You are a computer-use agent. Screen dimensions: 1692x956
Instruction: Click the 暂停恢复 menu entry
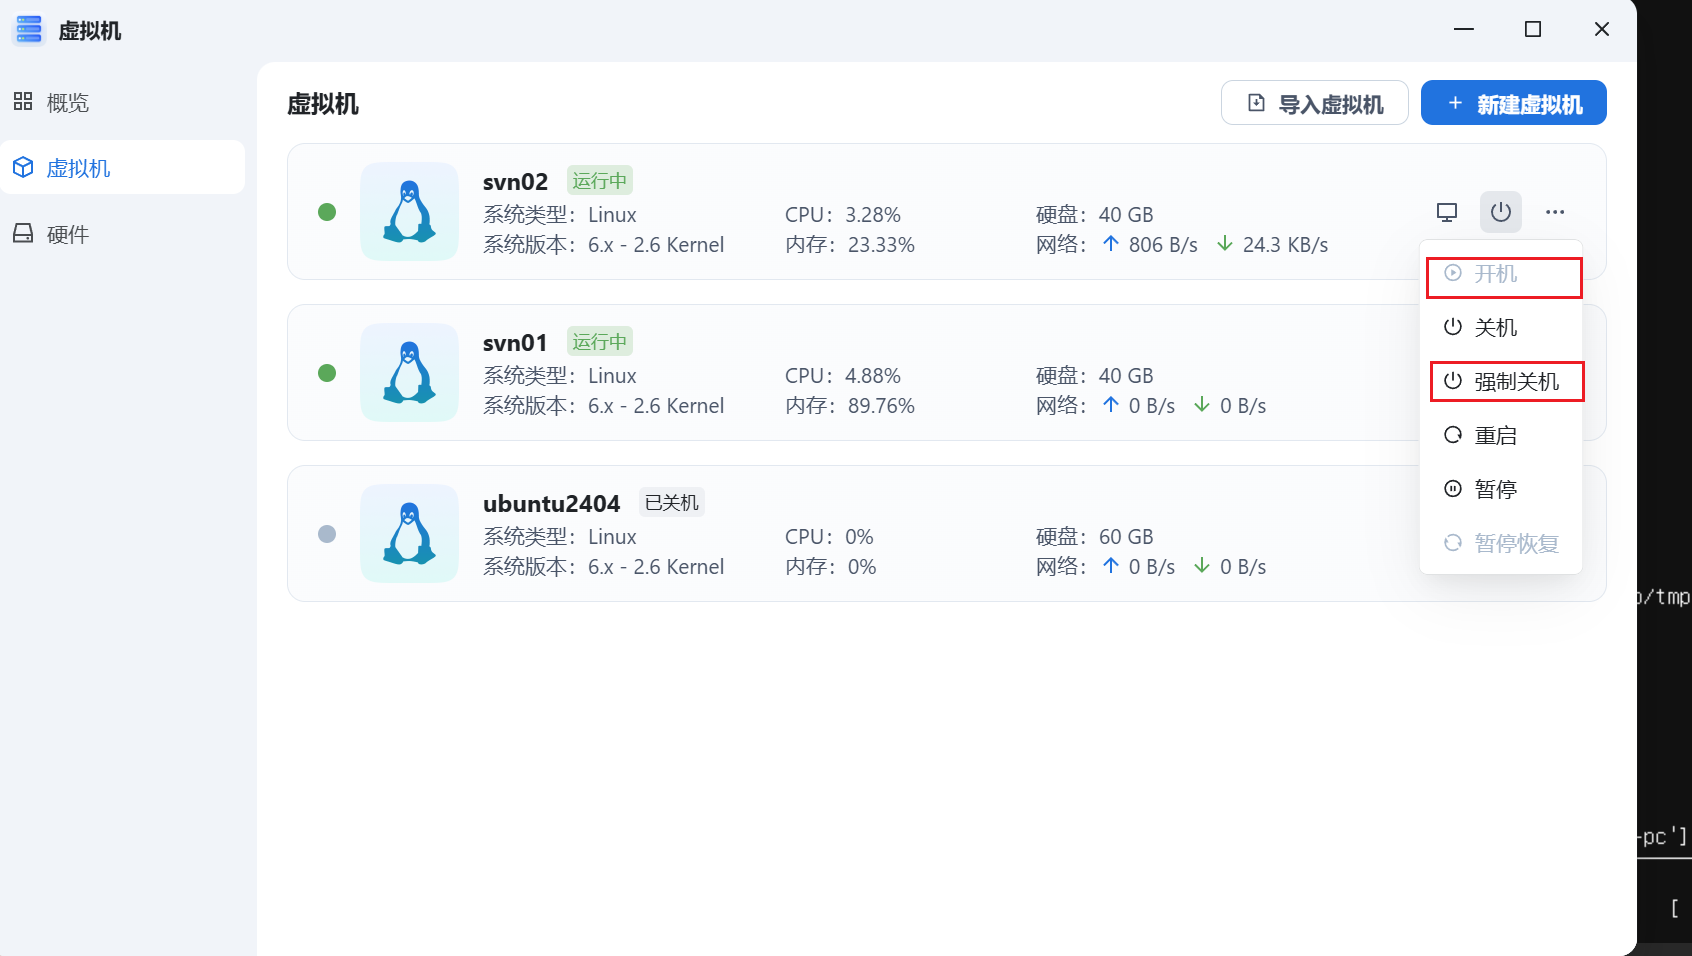[1501, 543]
